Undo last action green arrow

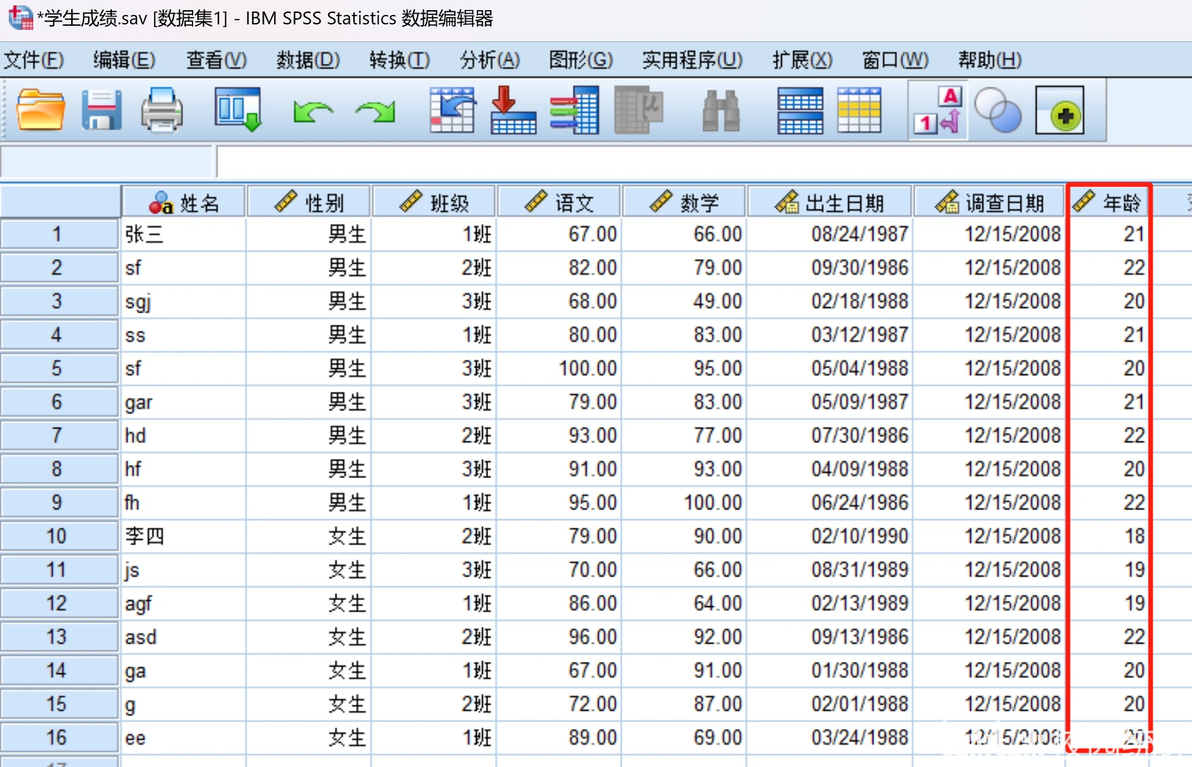coord(312,113)
